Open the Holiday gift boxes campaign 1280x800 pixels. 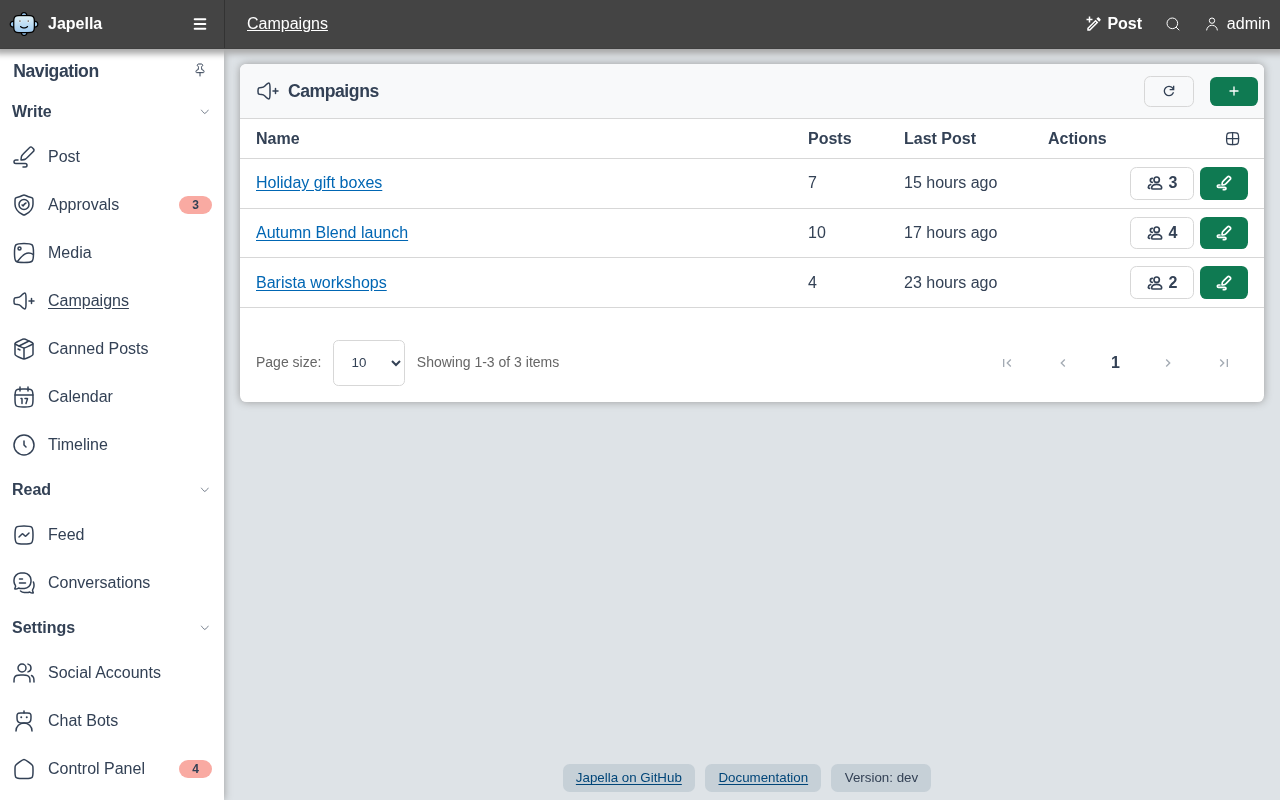pyautogui.click(x=319, y=183)
